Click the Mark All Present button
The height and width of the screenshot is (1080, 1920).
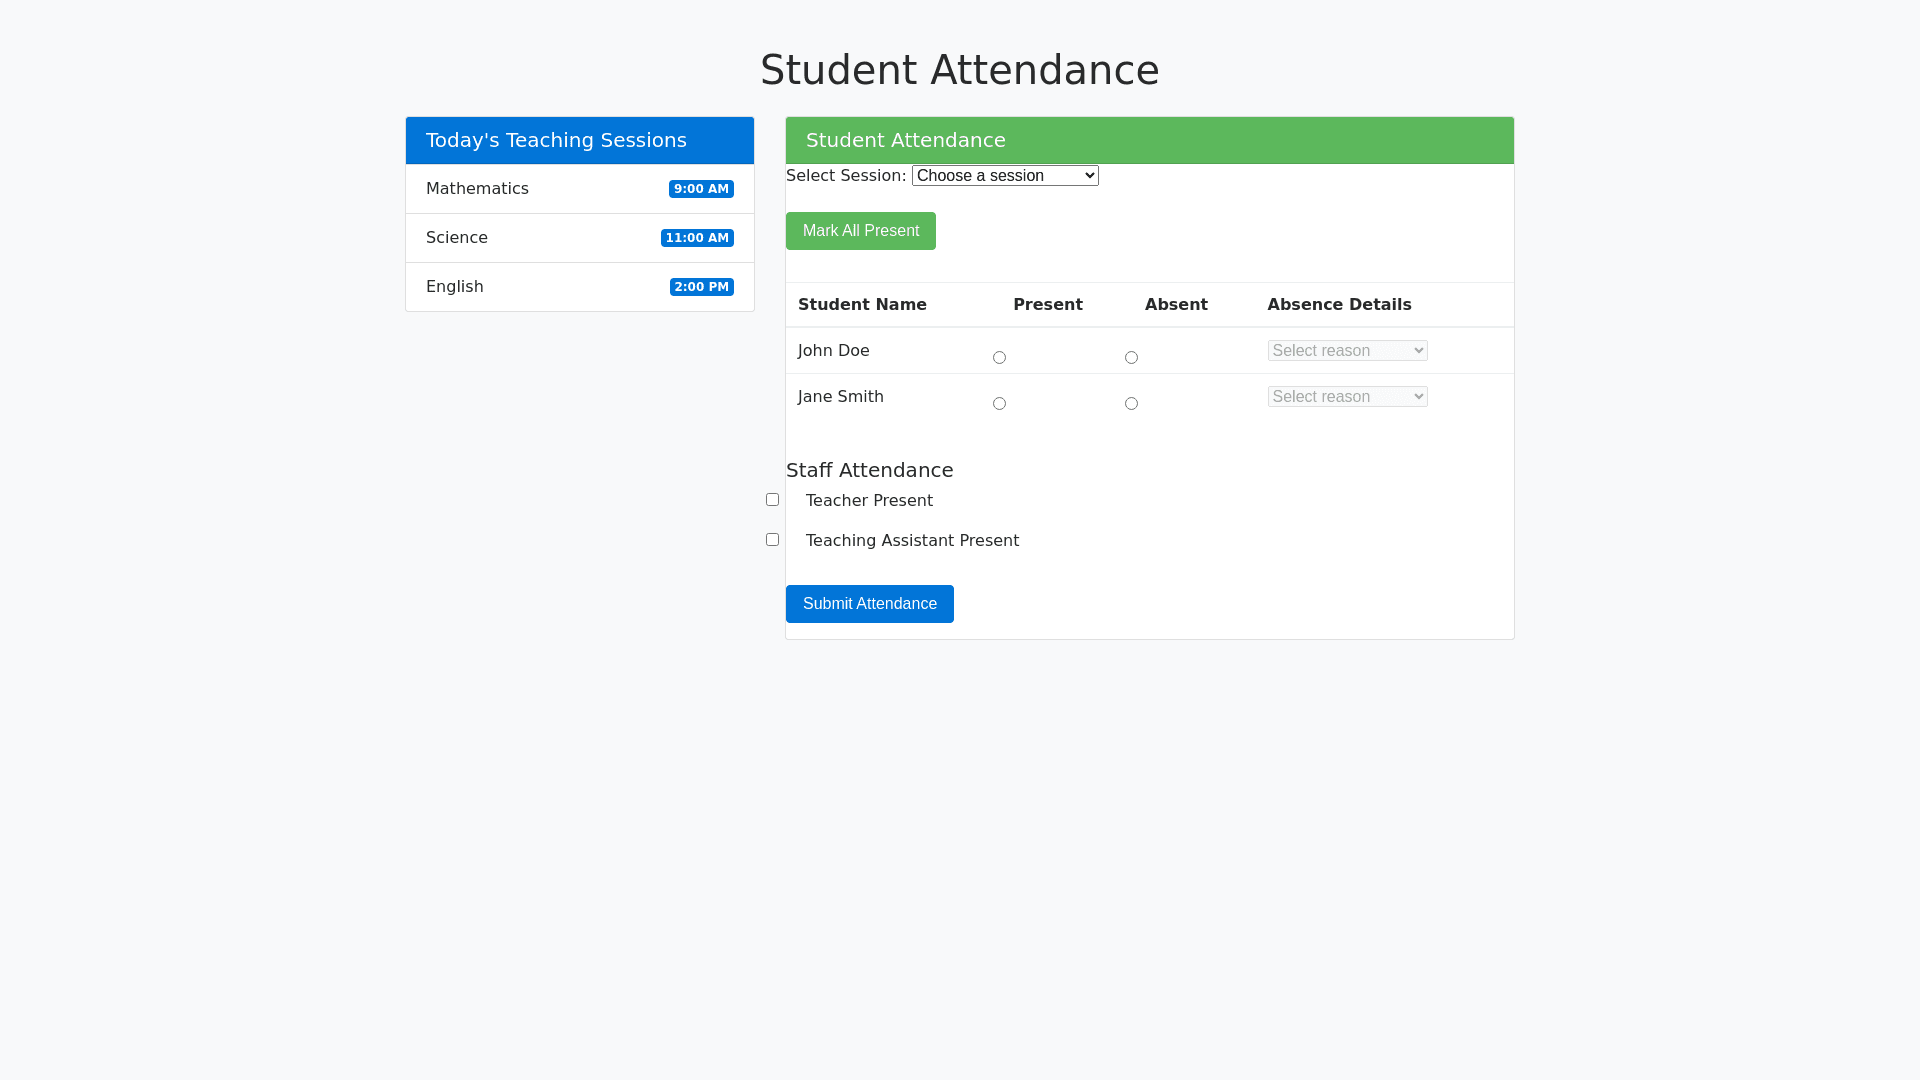(x=860, y=231)
